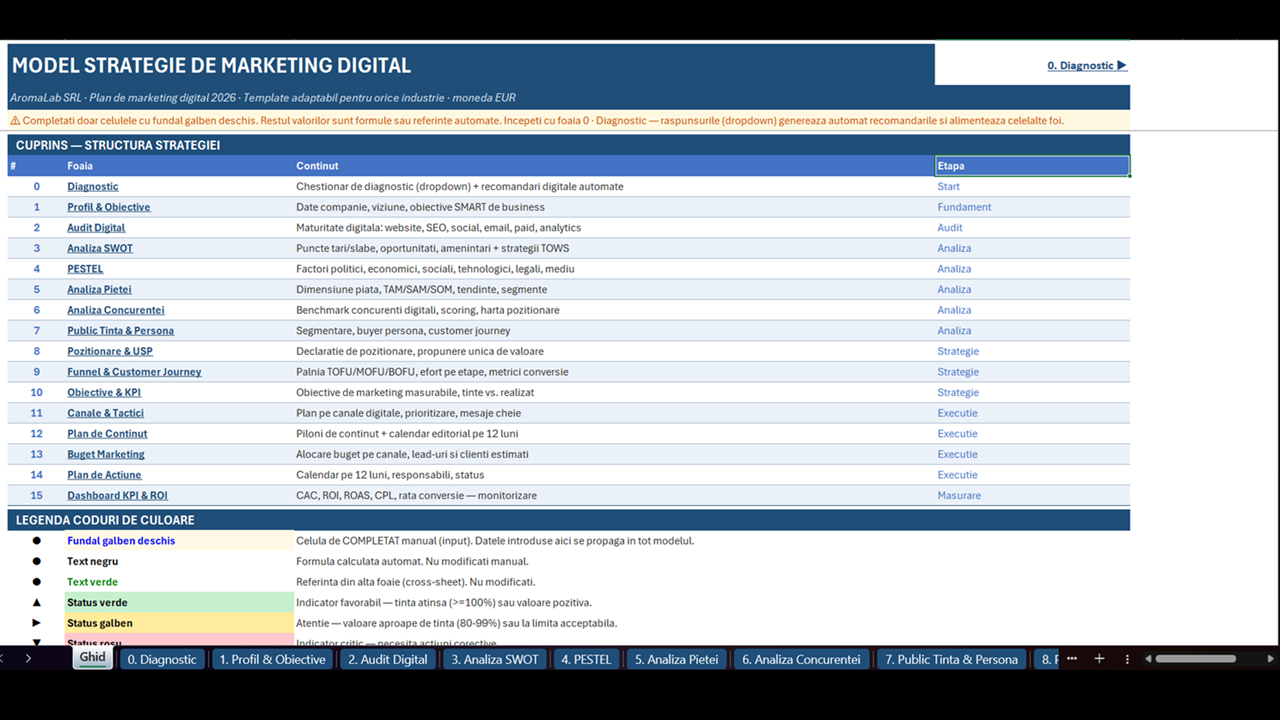Screen dimensions: 1280x720
Task: Select the Chestionar de diagnostic description cell
Action: 614,187
